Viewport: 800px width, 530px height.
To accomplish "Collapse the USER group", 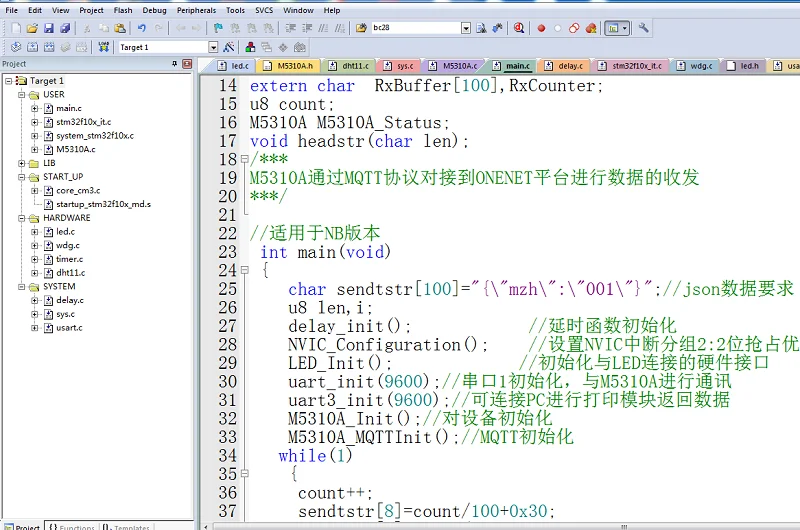I will [x=21, y=94].
